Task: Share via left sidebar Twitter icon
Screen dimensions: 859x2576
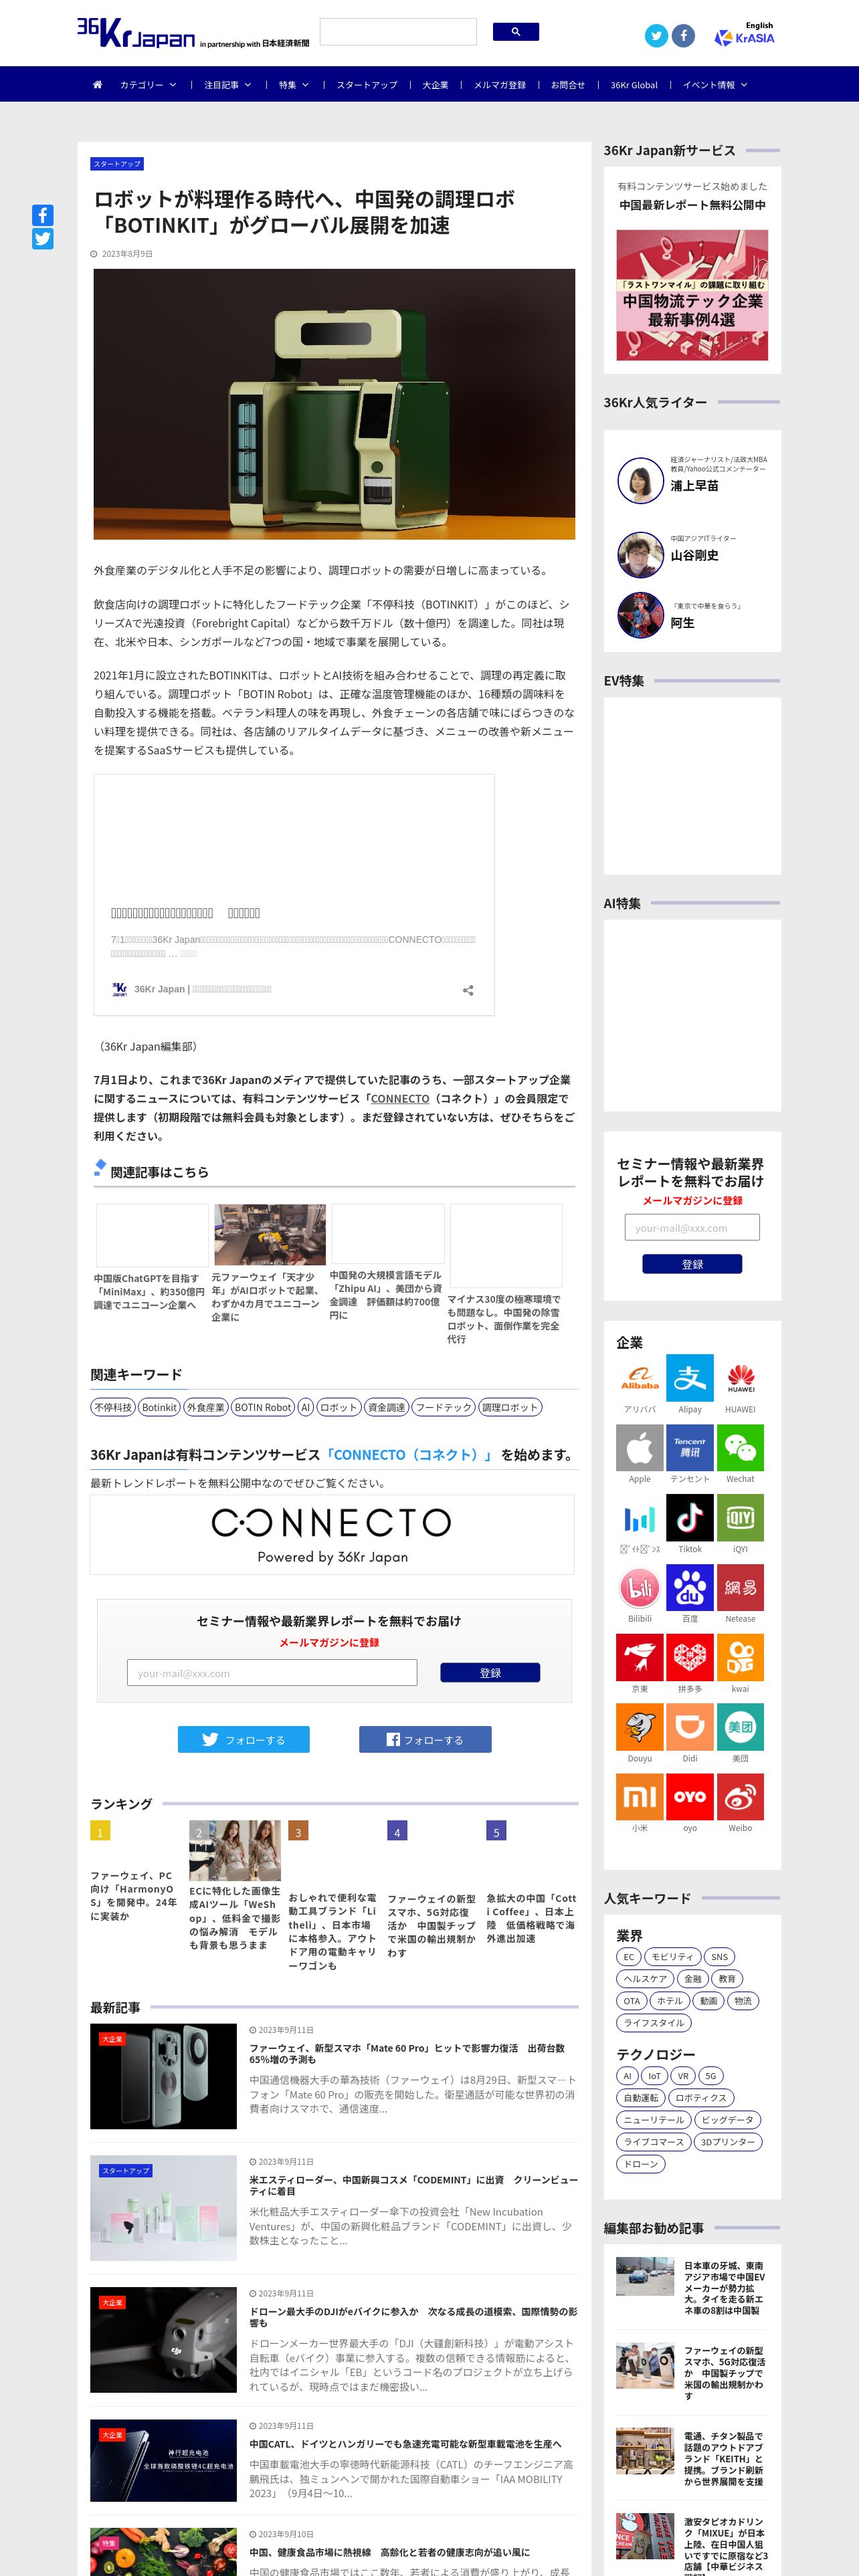Action: (x=42, y=239)
